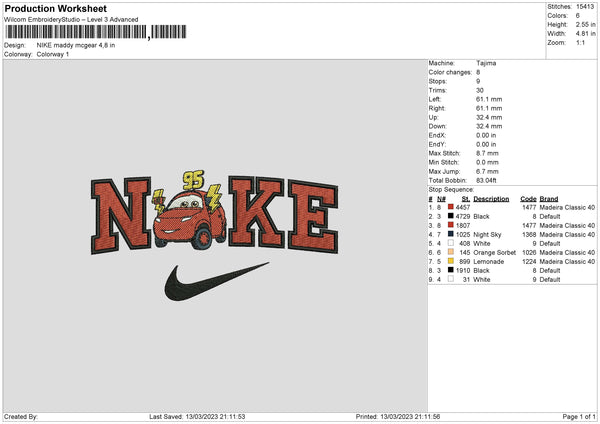
Task: Click the 'Production Worksheet' title
Action: pyautogui.click(x=55, y=8)
